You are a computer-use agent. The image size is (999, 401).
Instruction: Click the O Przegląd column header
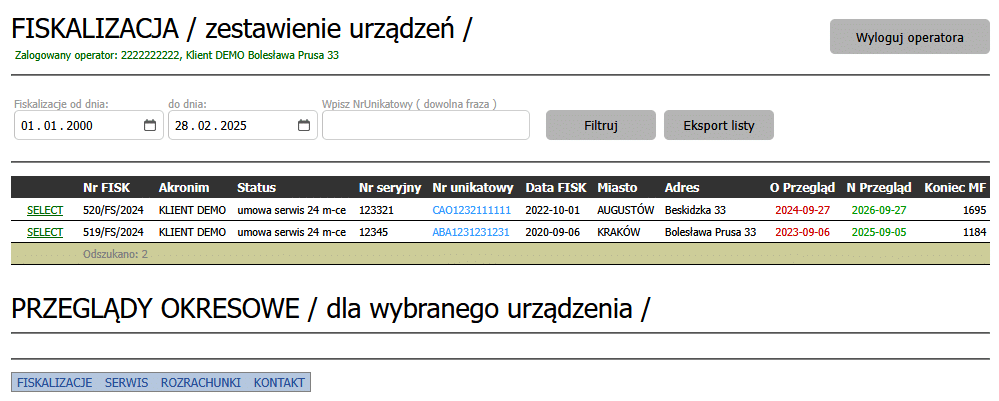point(803,187)
